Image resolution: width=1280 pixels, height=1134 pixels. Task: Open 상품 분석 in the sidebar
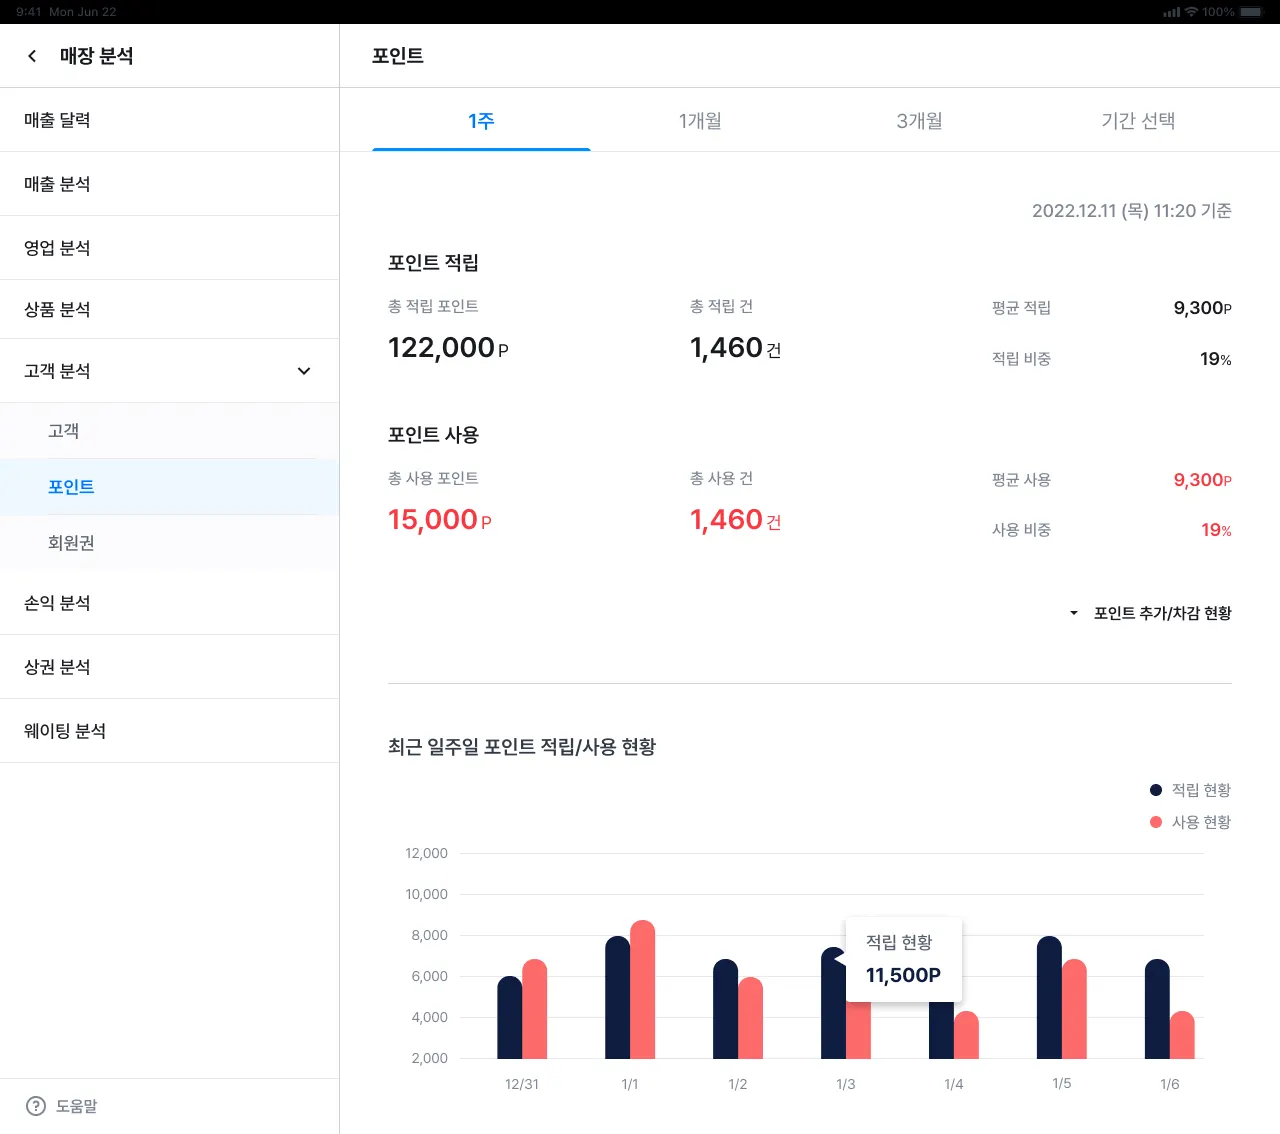pos(170,310)
